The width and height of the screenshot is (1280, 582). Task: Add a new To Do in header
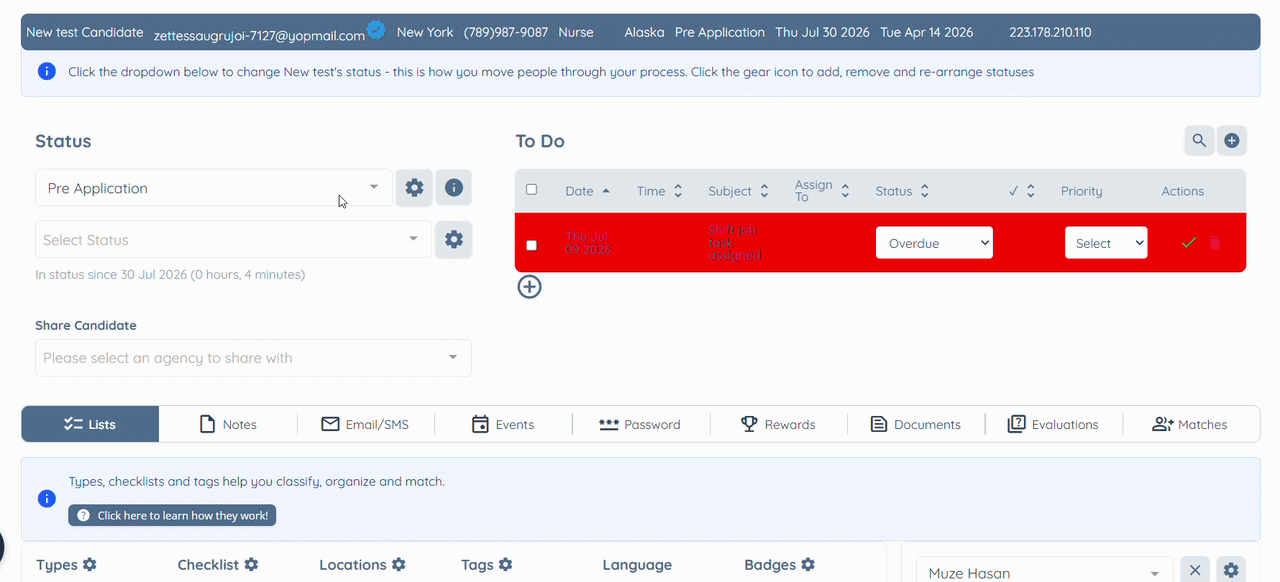point(1232,141)
